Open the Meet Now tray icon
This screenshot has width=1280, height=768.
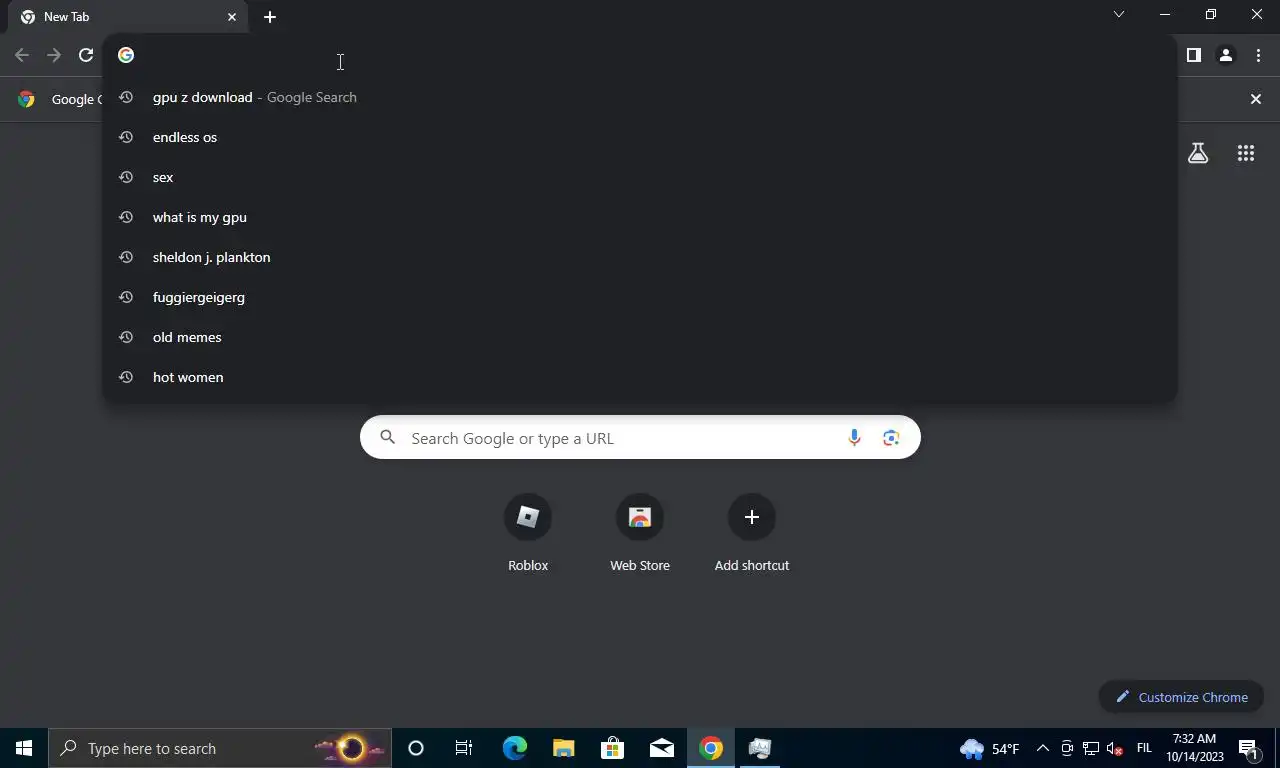(1067, 748)
